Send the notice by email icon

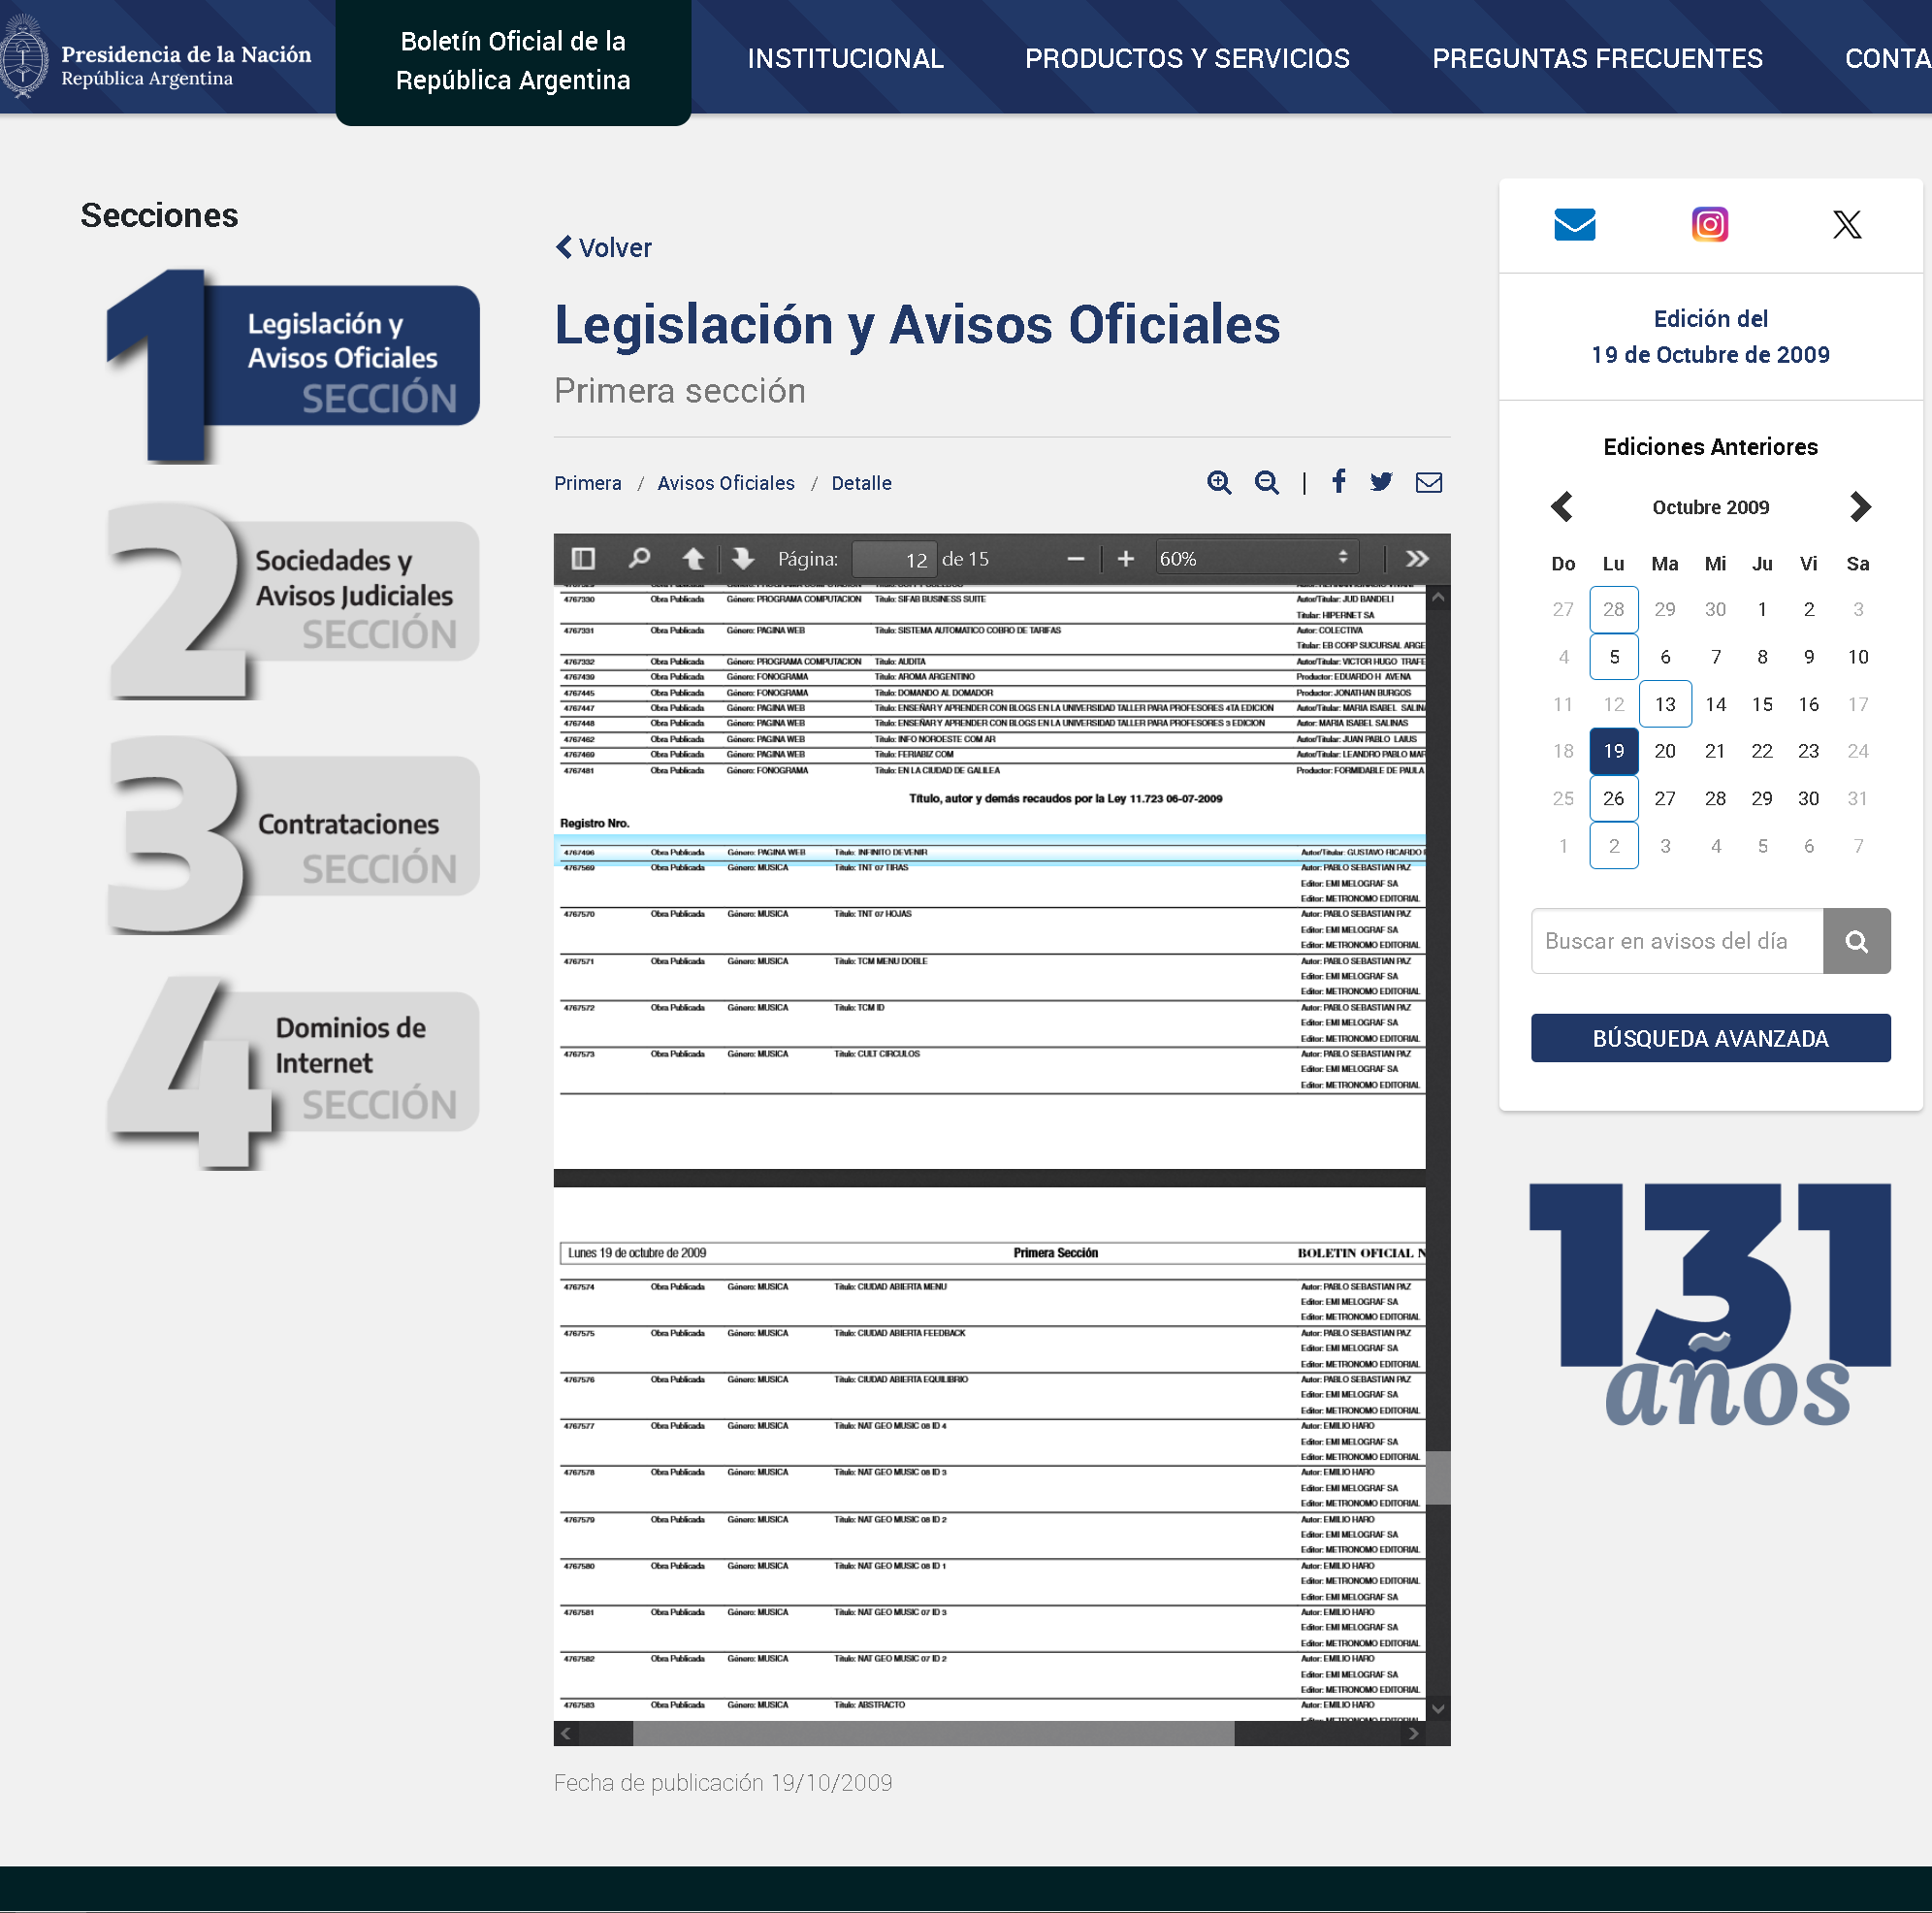[x=1429, y=482]
